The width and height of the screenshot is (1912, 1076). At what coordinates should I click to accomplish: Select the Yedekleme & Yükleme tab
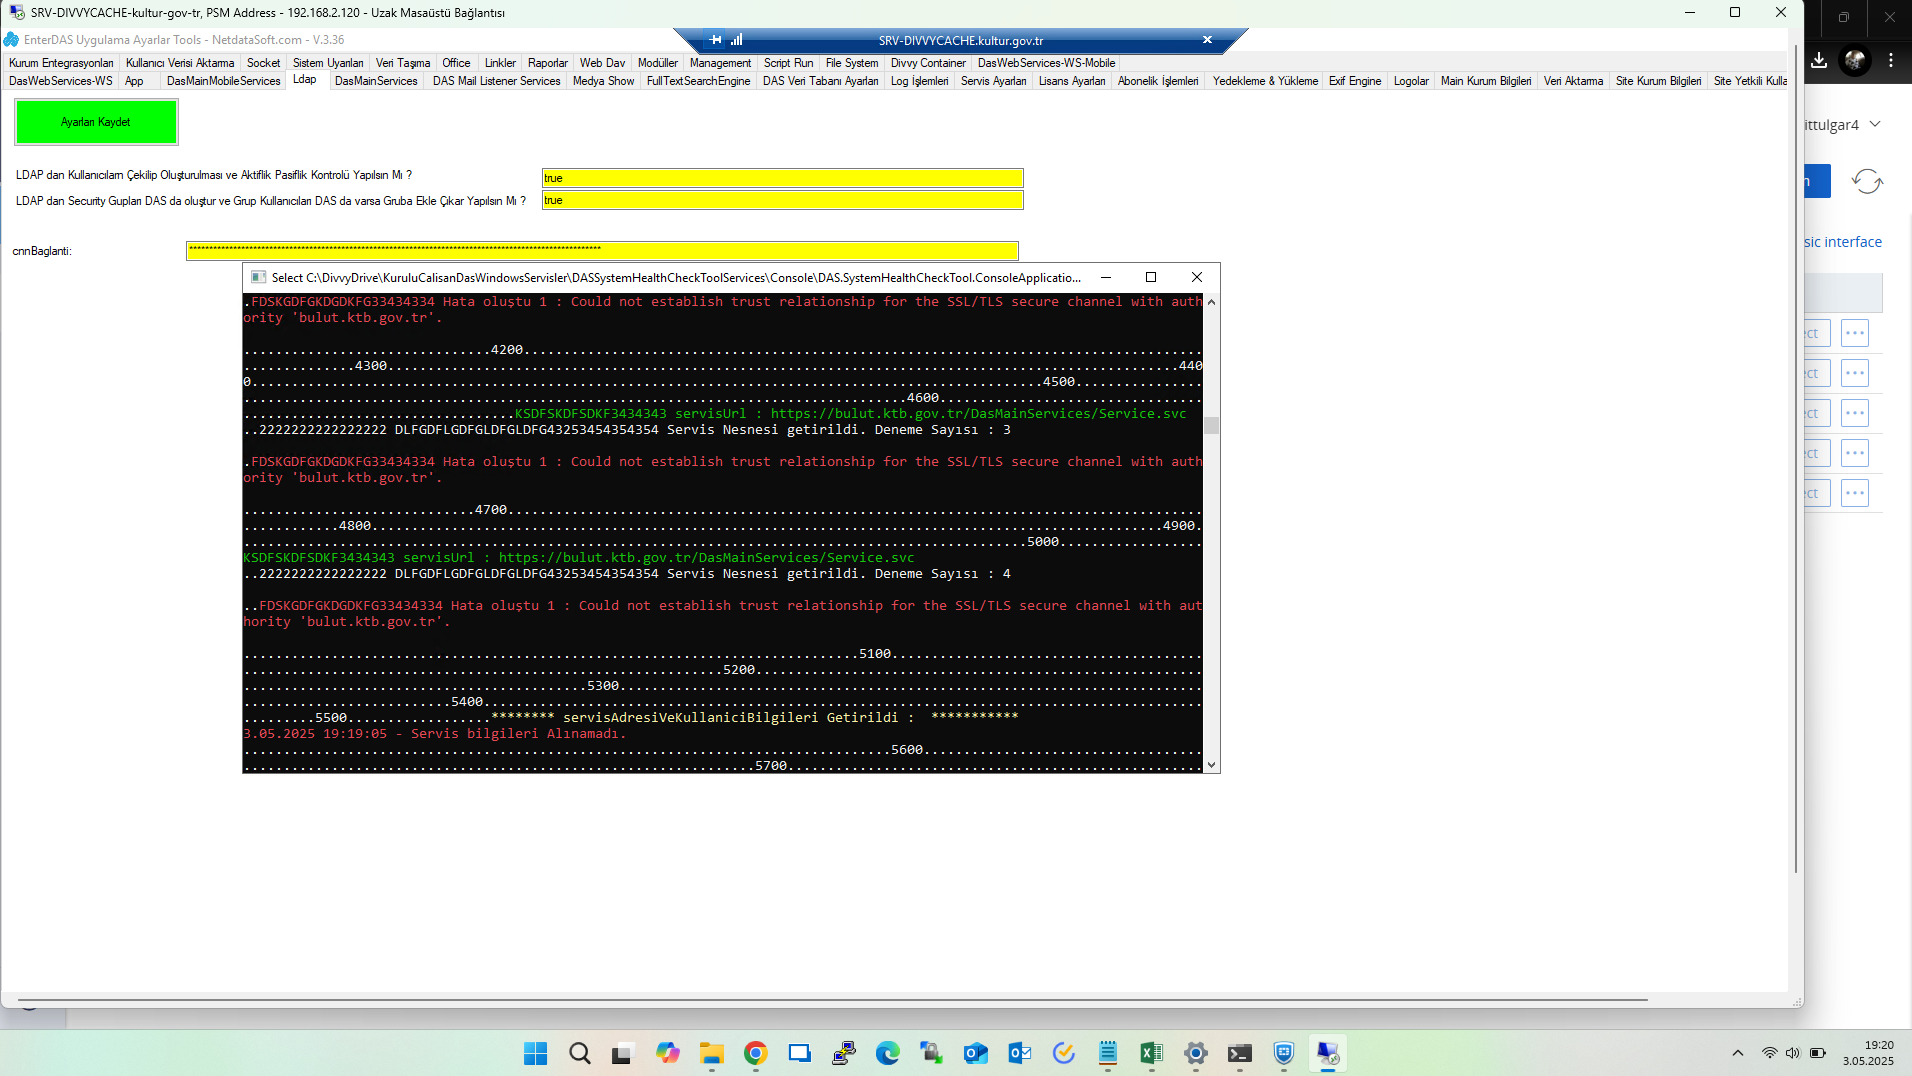click(x=1265, y=81)
